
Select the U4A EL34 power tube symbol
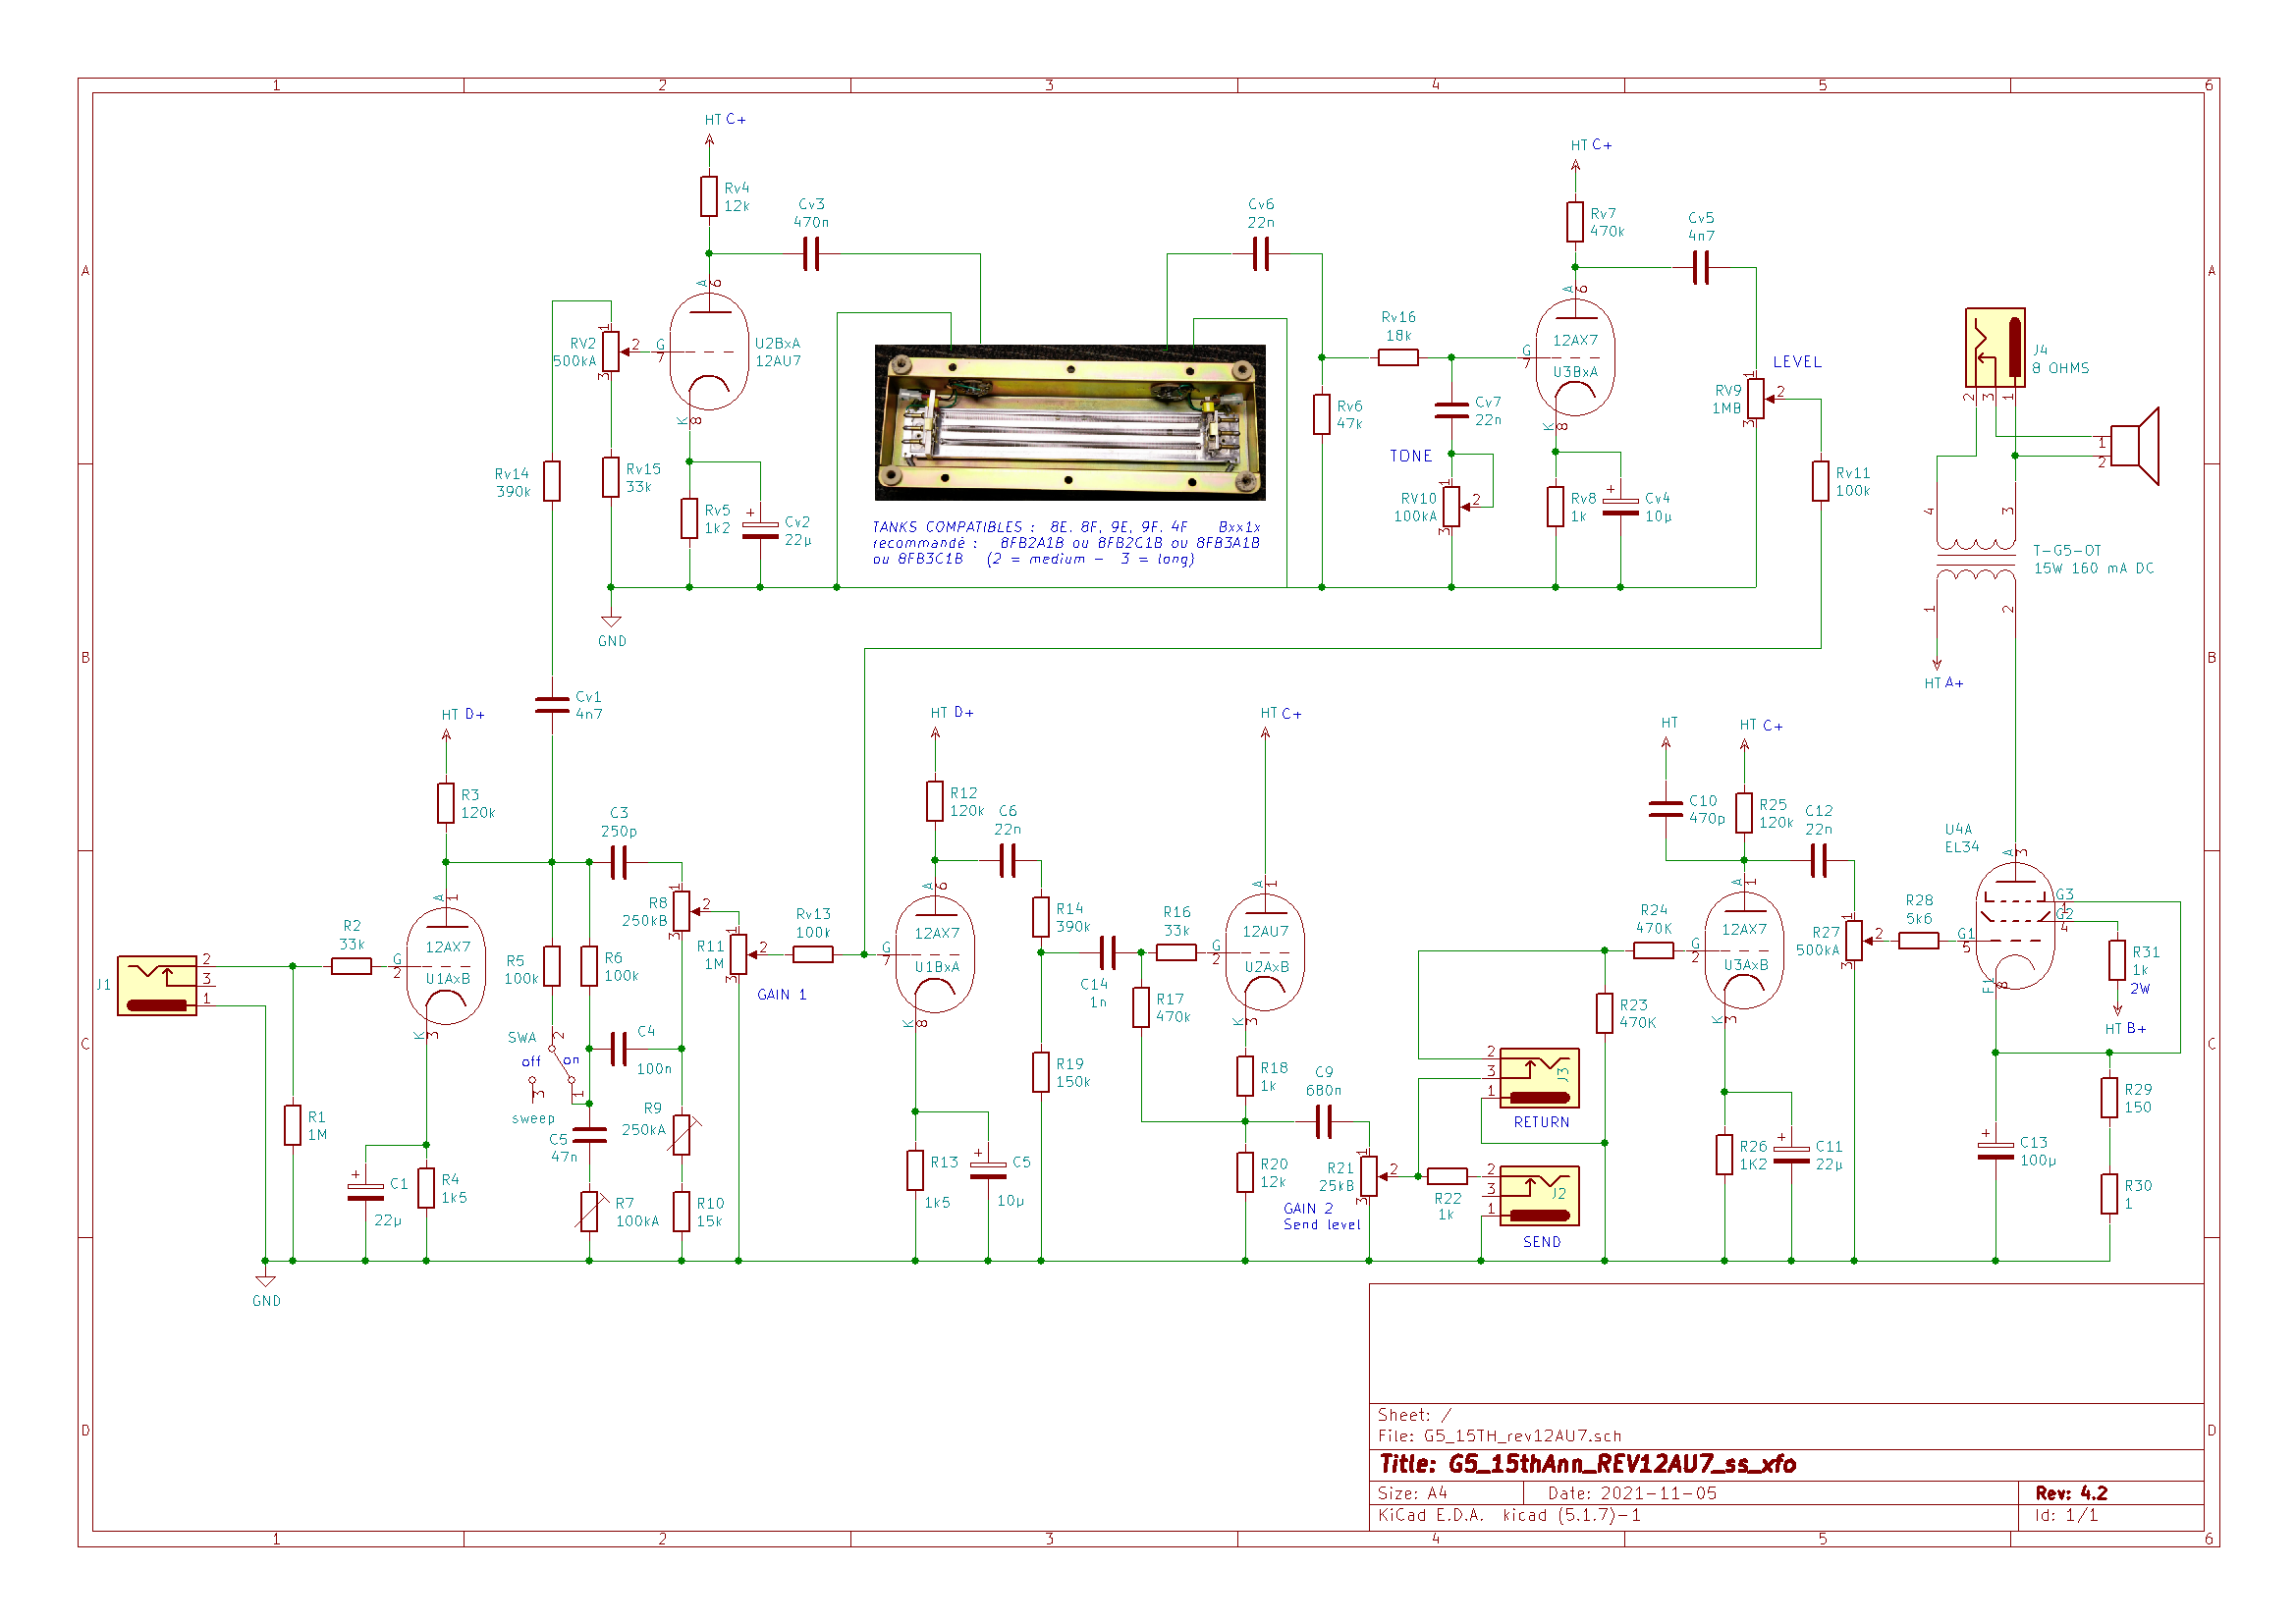coord(2015,926)
